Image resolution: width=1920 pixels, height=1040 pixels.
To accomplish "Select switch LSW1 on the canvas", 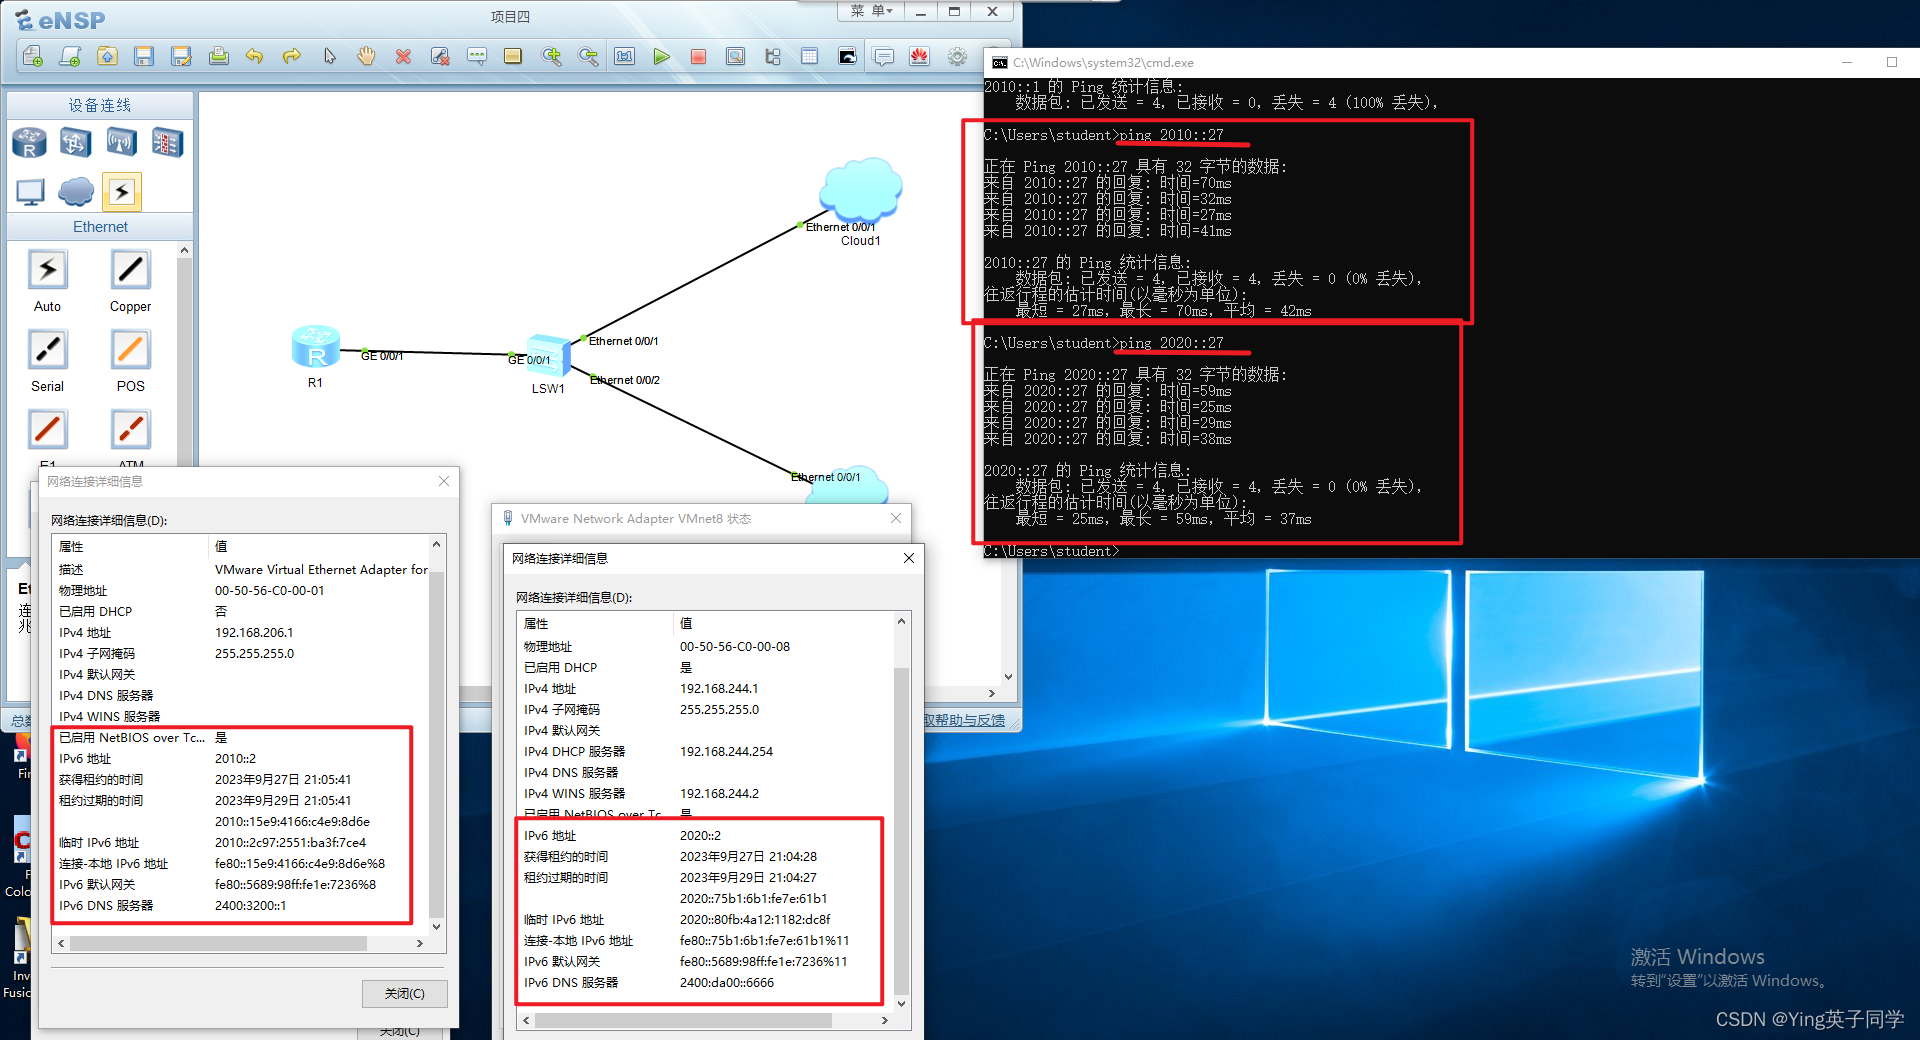I will point(548,356).
